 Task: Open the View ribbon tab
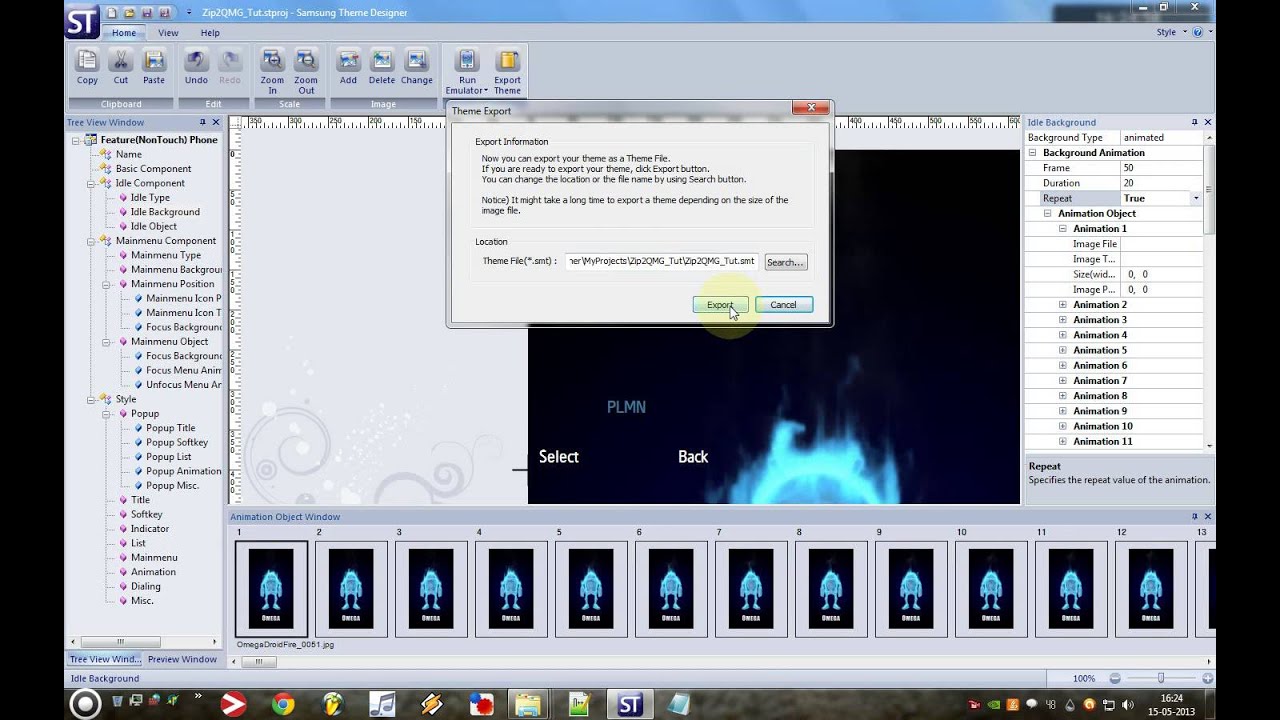(x=168, y=33)
